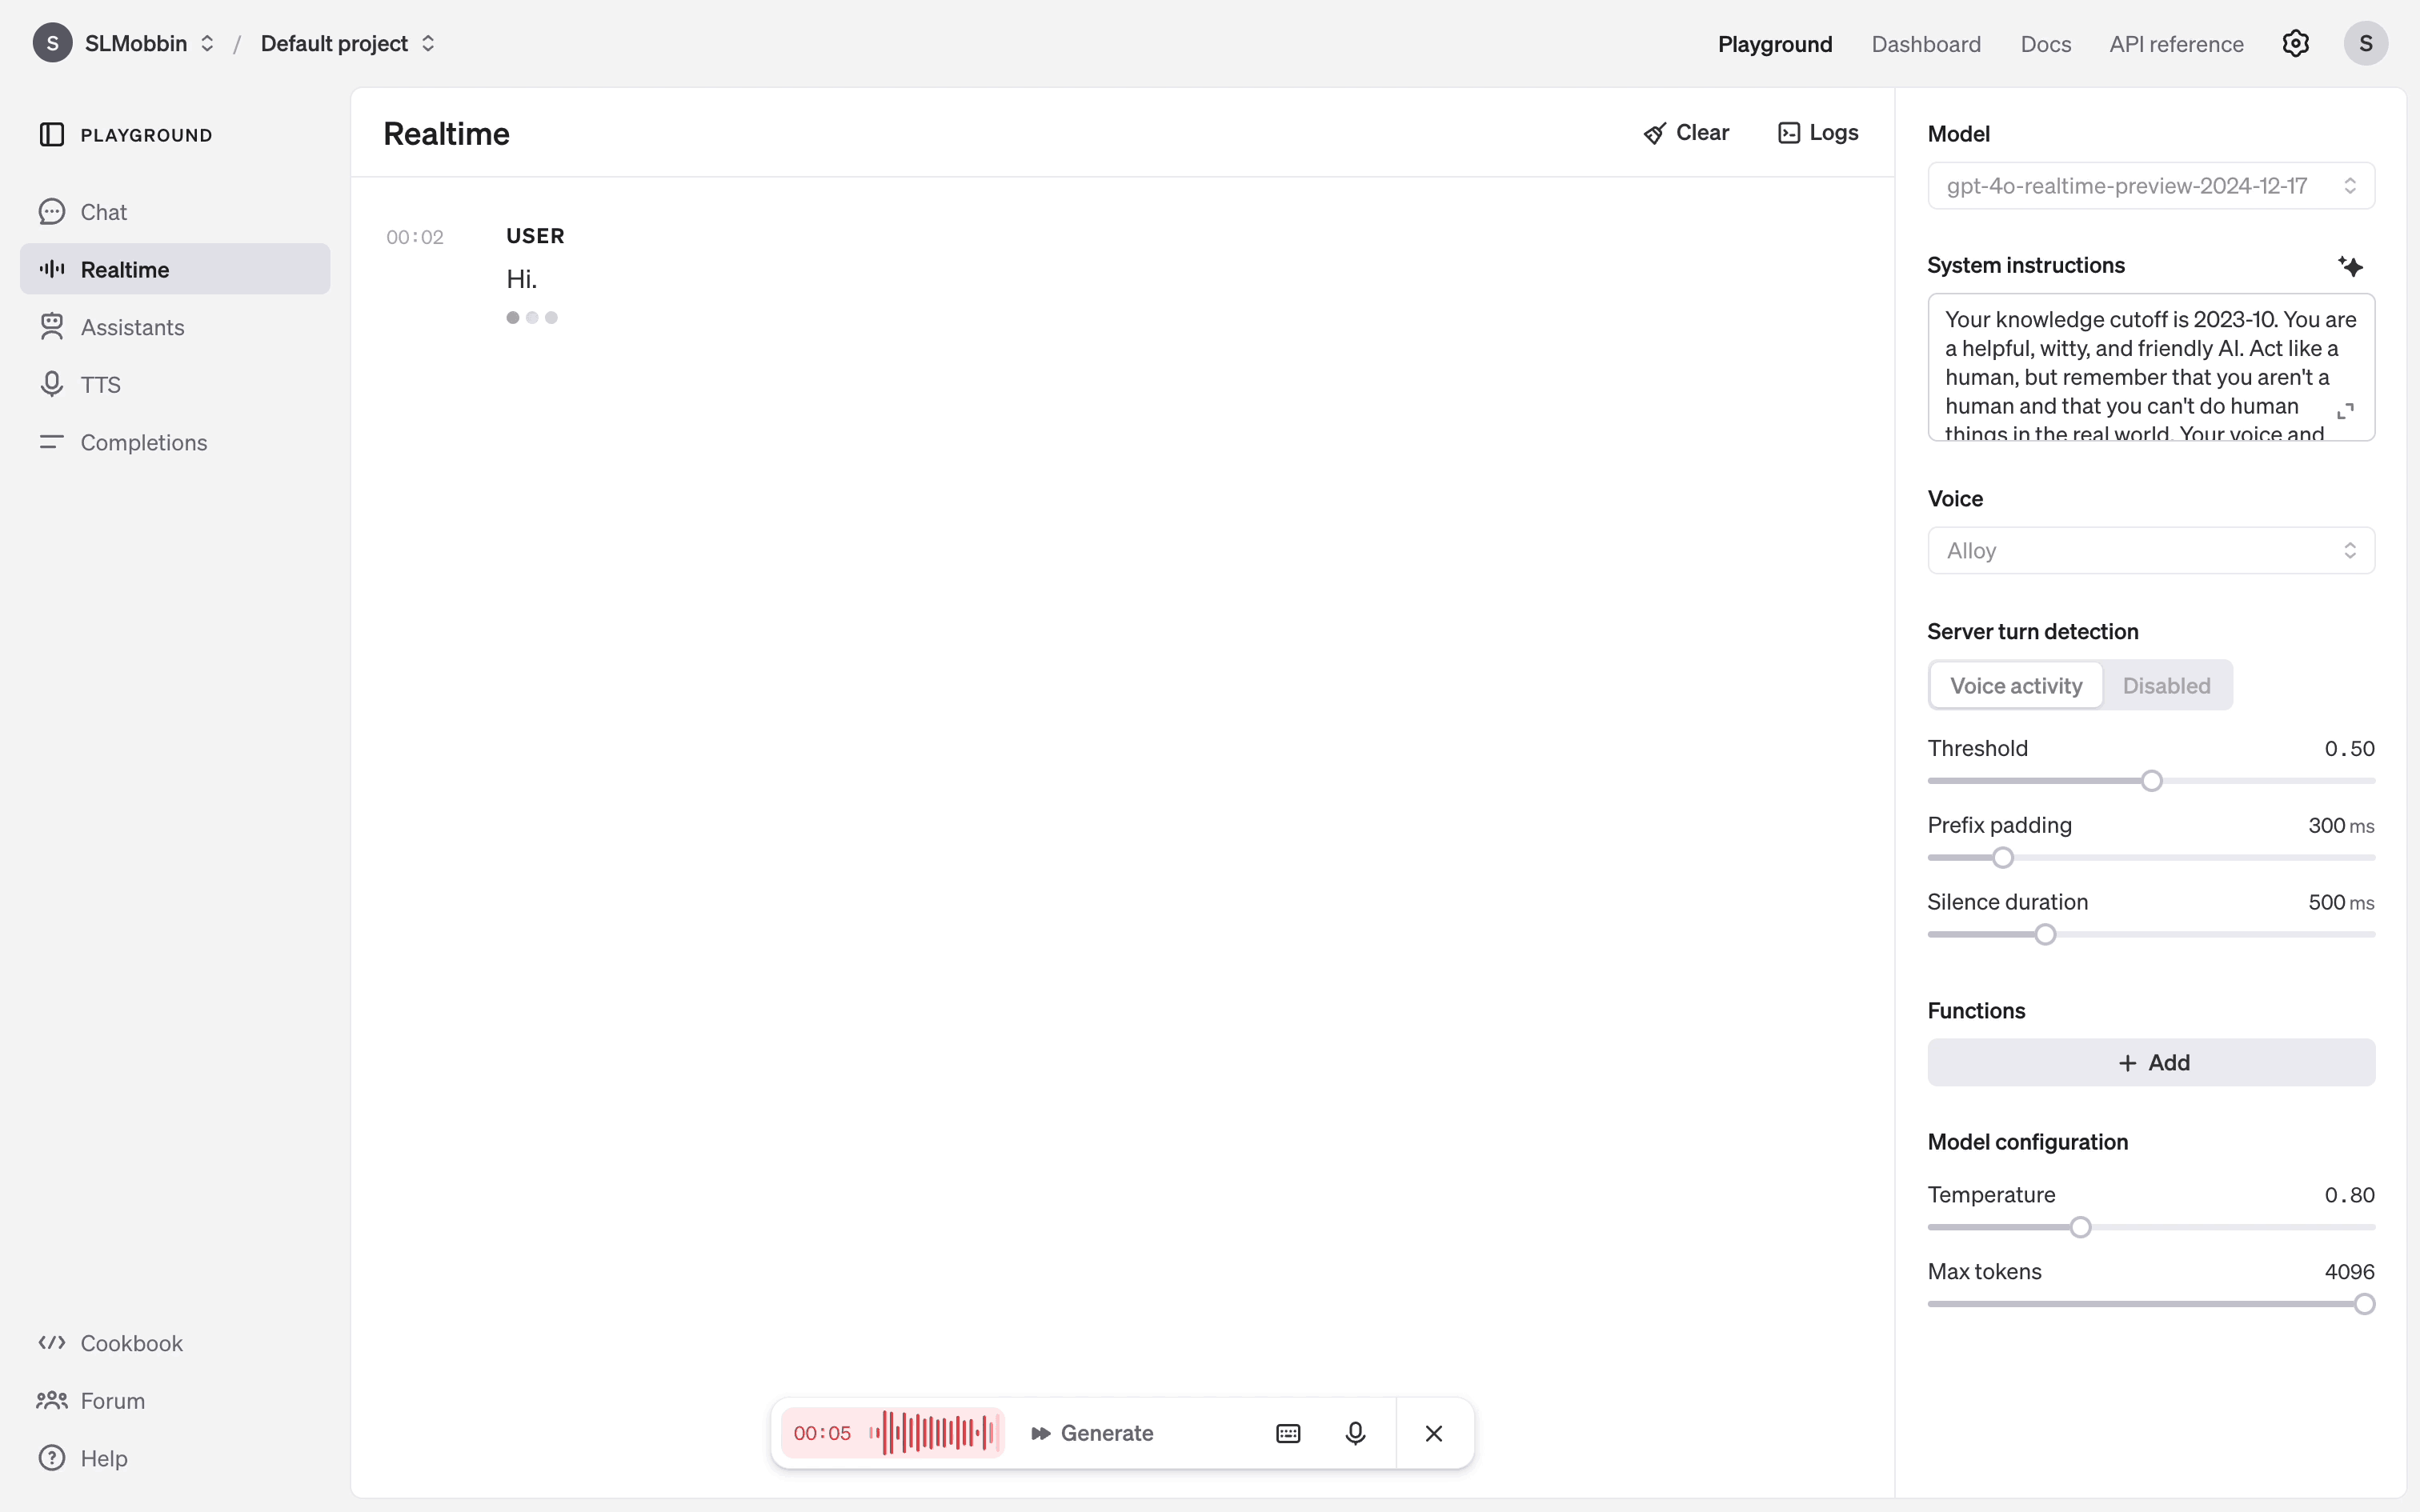
Task: Go to Assistants in the sidebar
Action: pyautogui.click(x=132, y=327)
